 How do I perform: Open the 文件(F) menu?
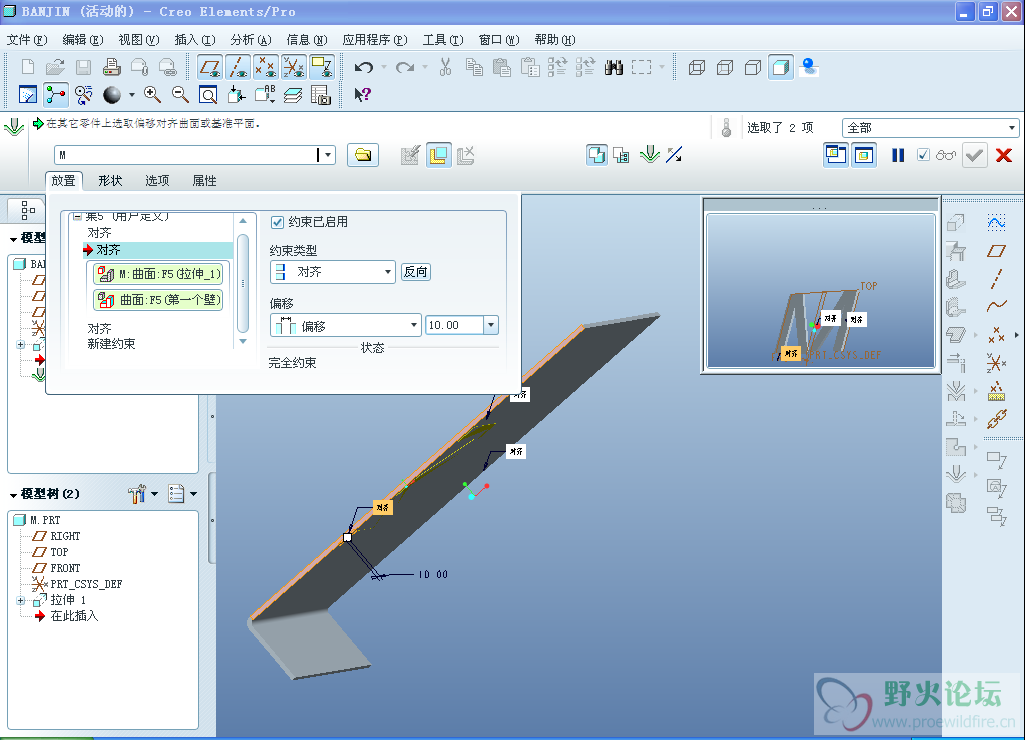pyautogui.click(x=27, y=40)
